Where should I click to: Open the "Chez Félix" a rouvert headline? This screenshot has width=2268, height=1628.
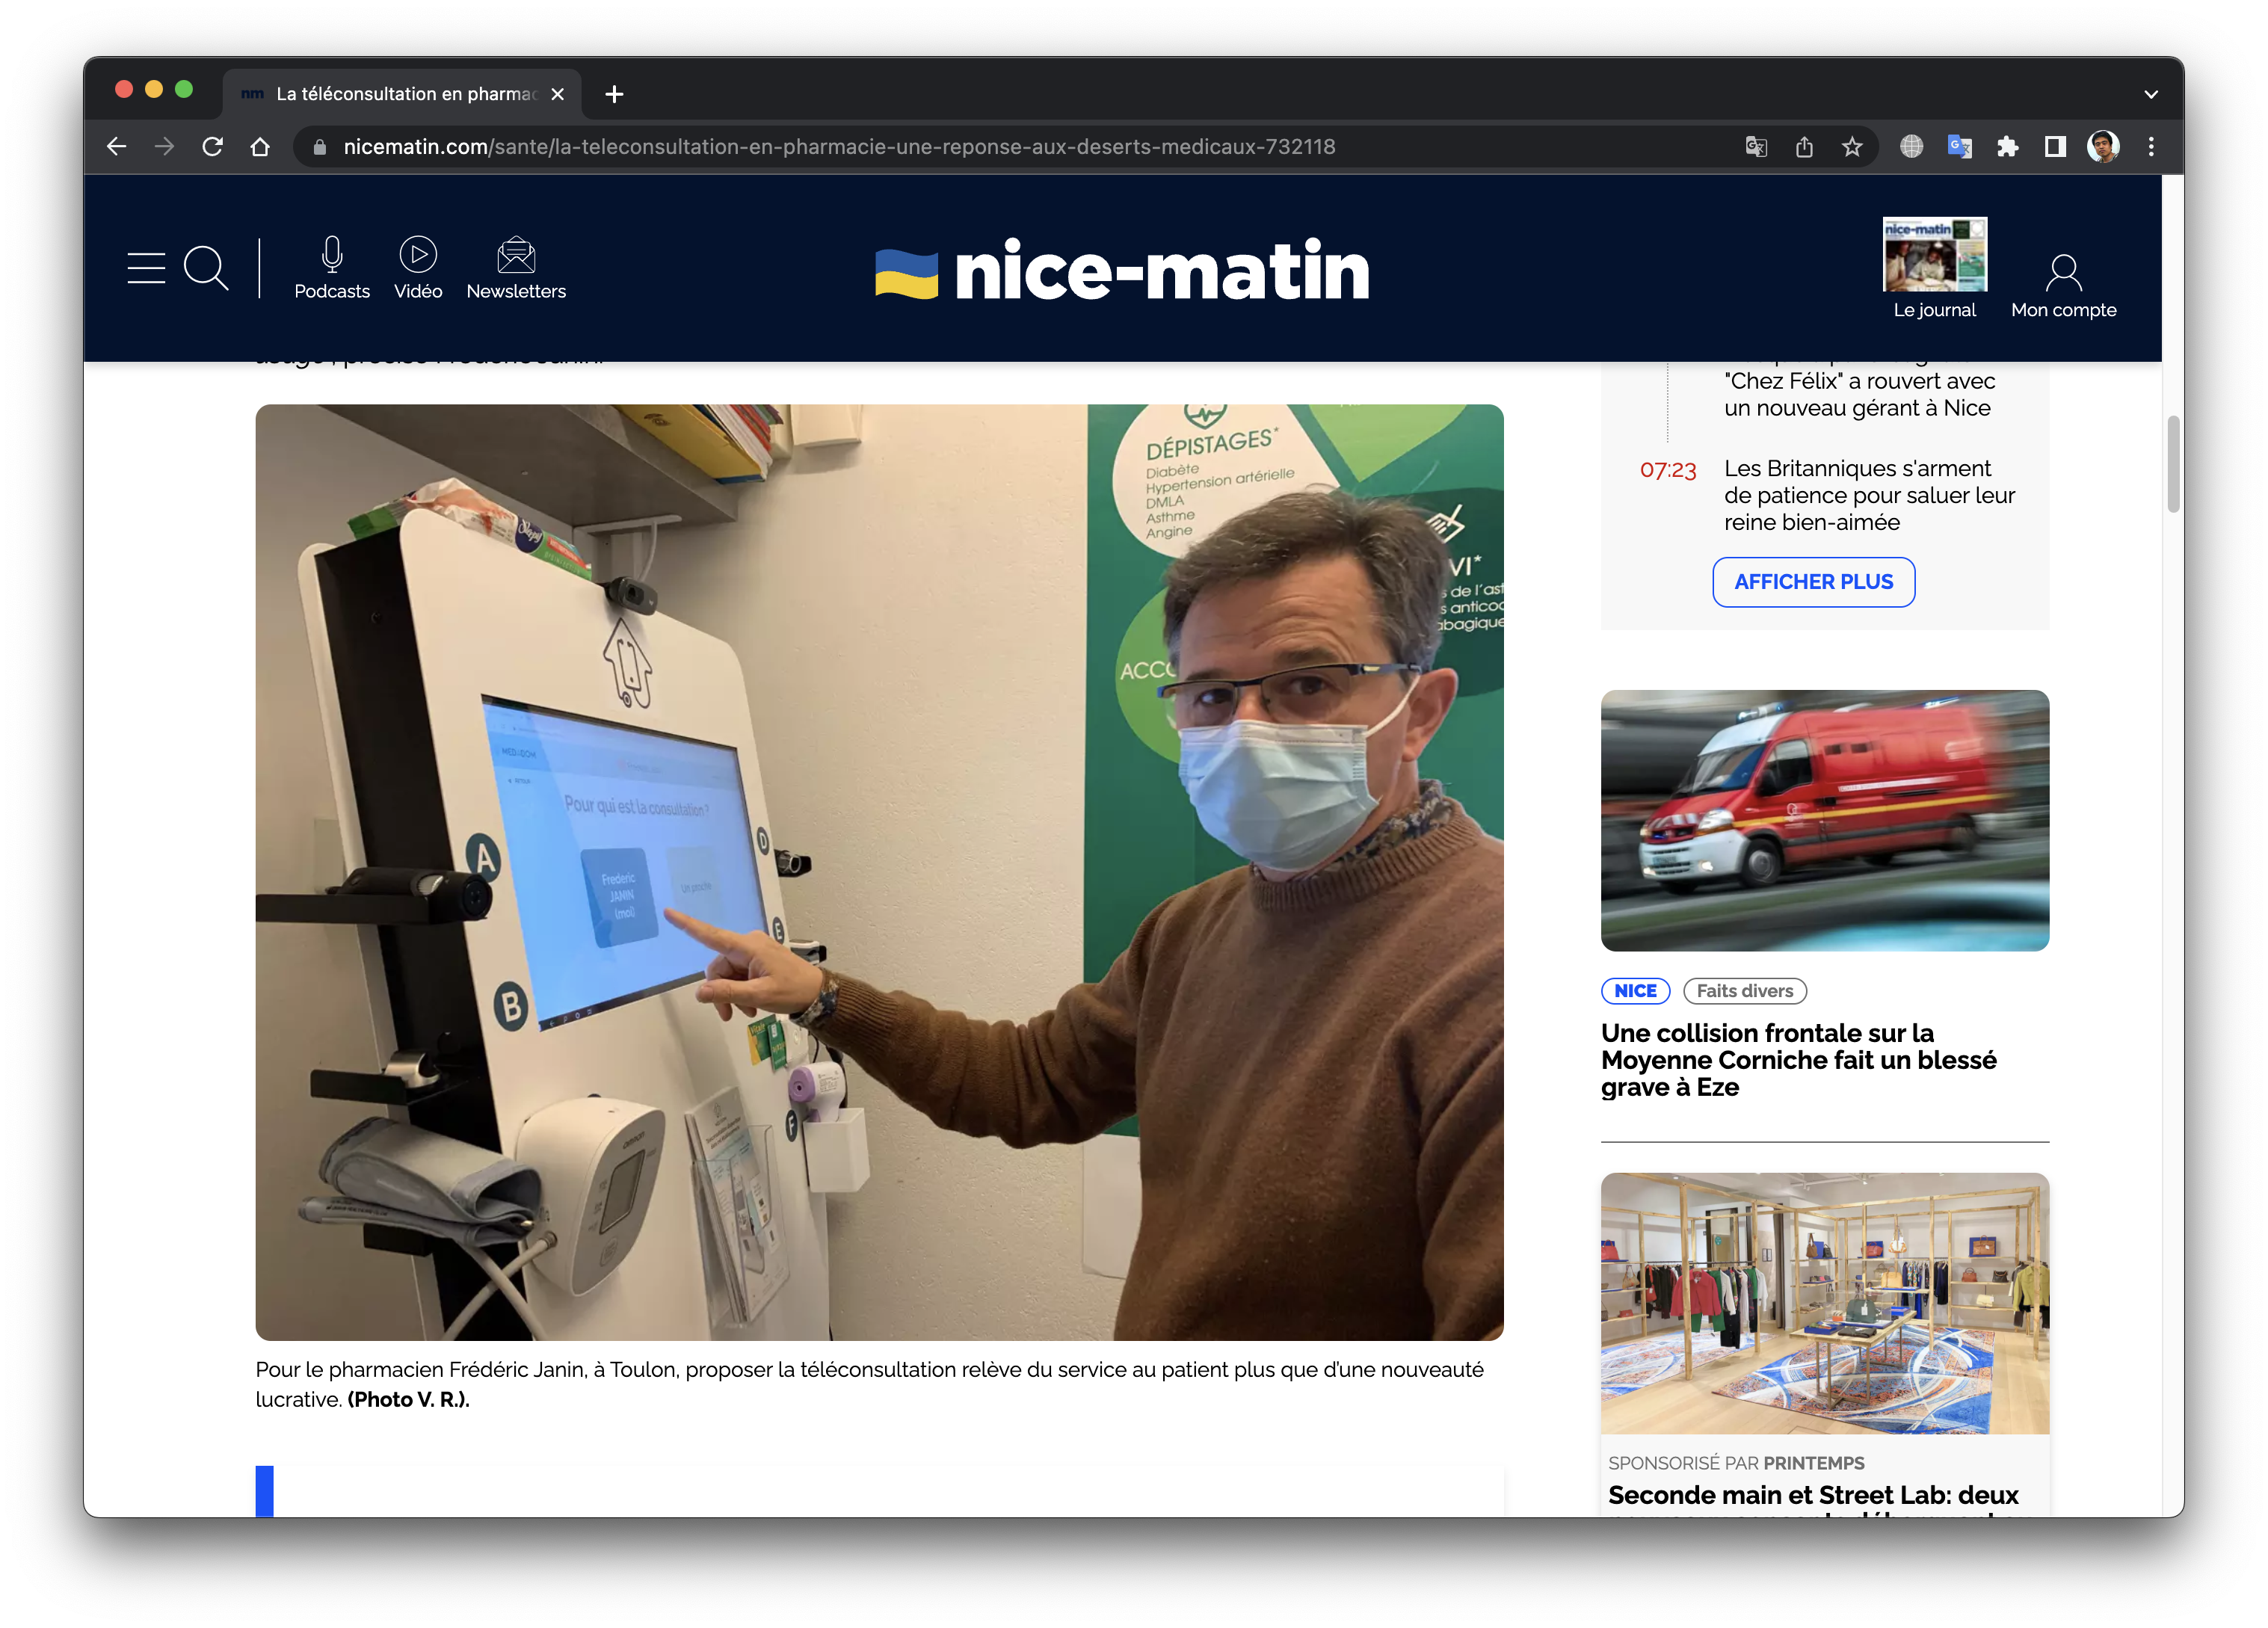pyautogui.click(x=1859, y=394)
